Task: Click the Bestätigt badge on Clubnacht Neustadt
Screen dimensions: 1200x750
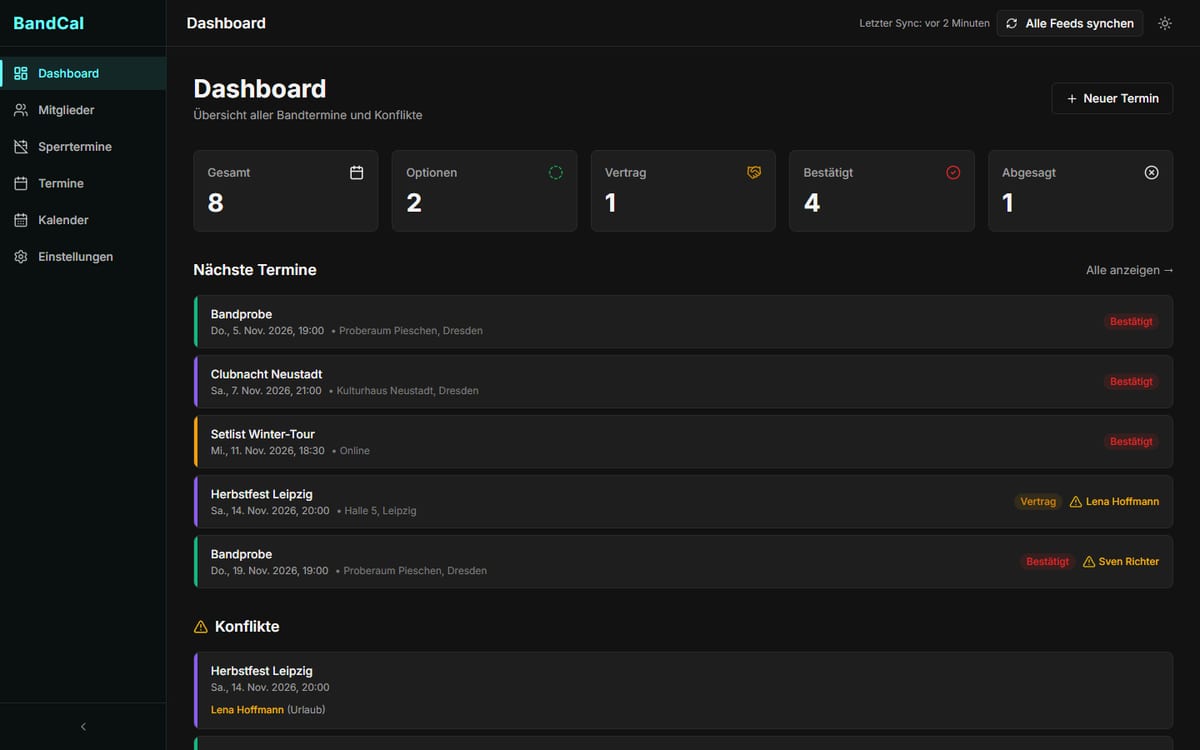Action: tap(1132, 382)
